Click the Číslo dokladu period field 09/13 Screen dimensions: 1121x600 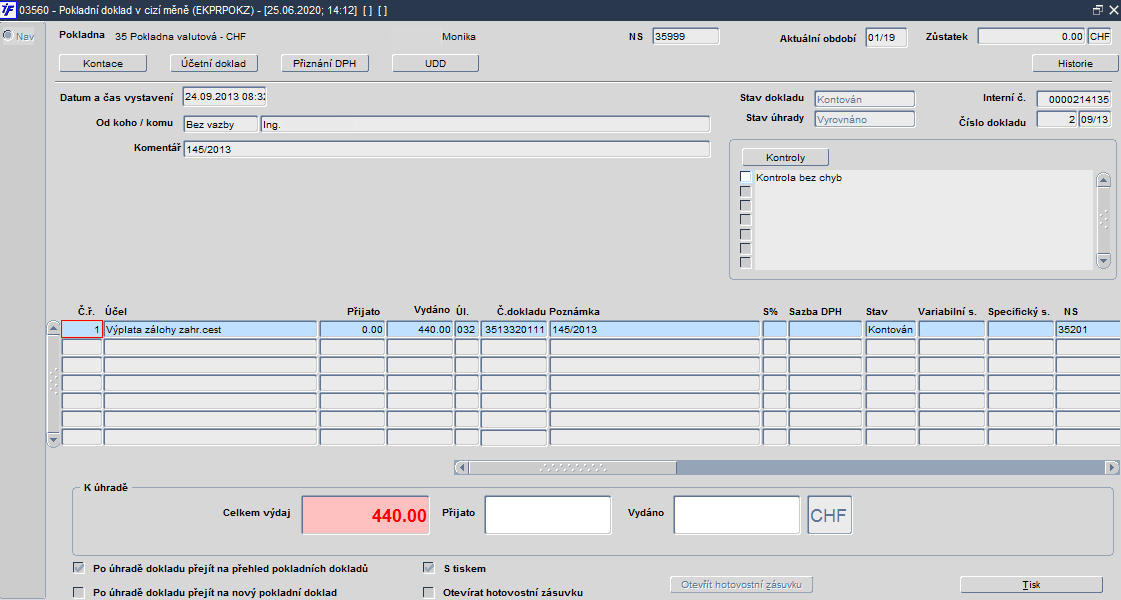(1094, 119)
